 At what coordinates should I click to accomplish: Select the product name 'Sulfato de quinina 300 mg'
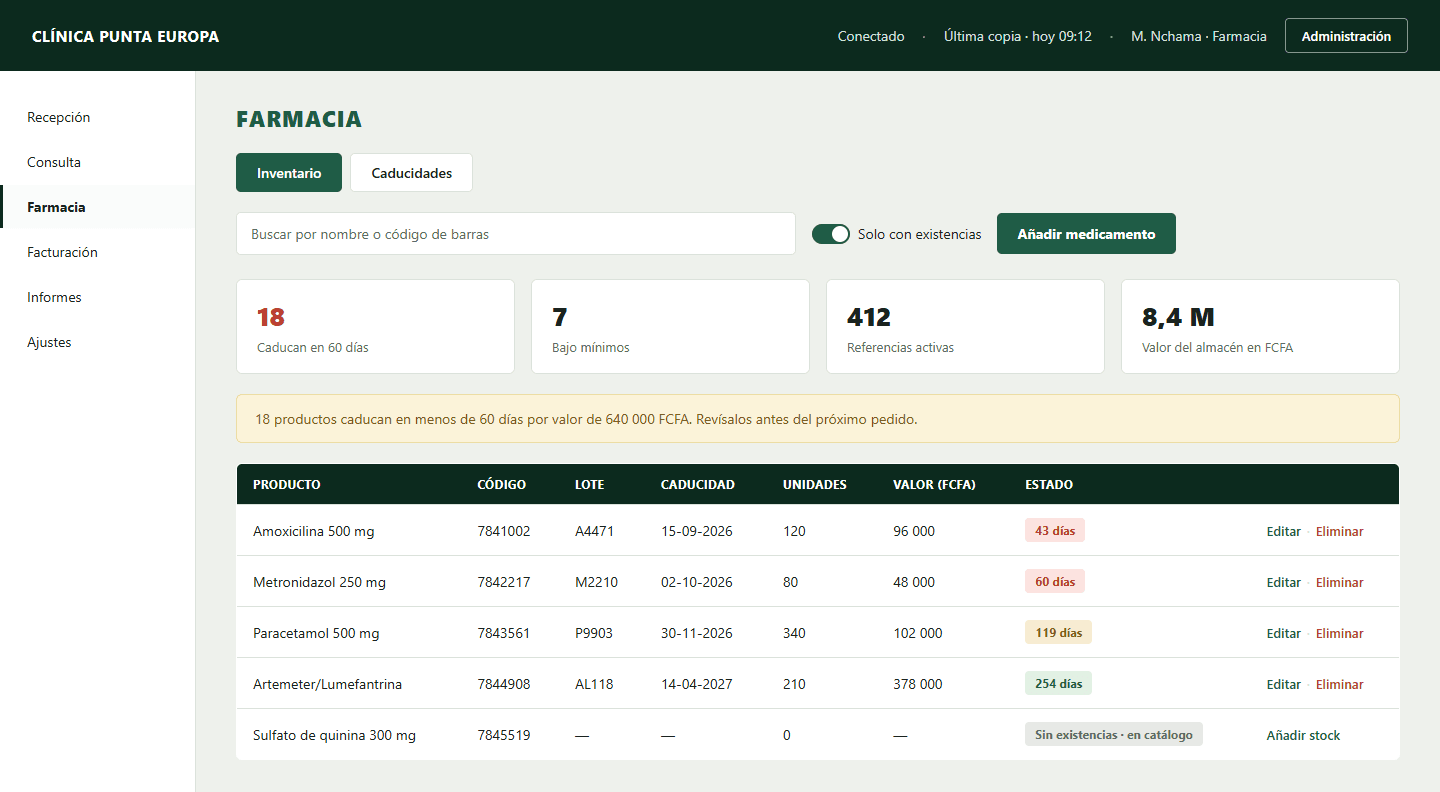(334, 735)
